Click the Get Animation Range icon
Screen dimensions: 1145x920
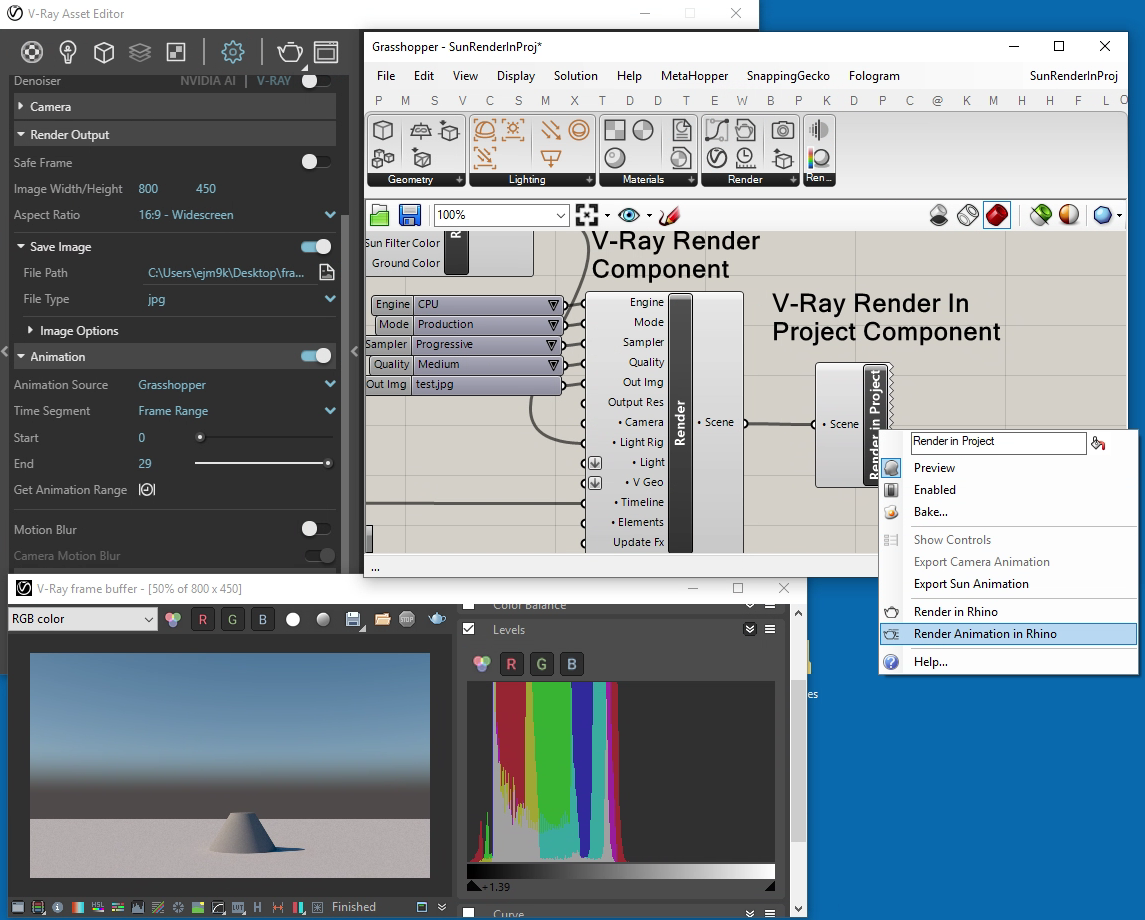click(147, 490)
